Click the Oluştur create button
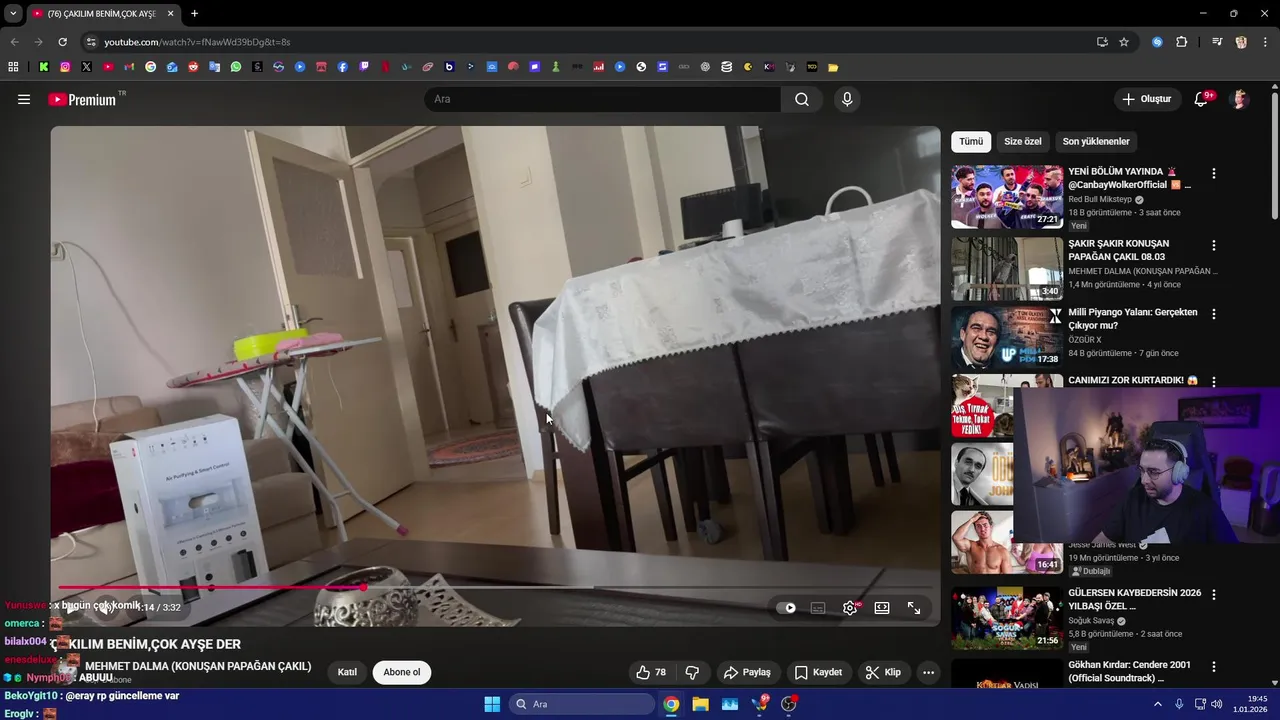The width and height of the screenshot is (1280, 720). coord(1146,99)
